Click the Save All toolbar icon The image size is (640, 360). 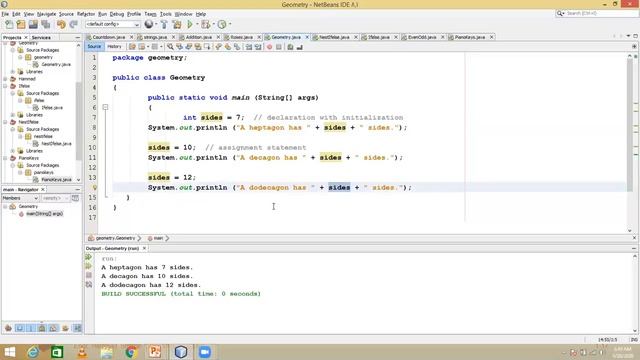click(x=45, y=24)
